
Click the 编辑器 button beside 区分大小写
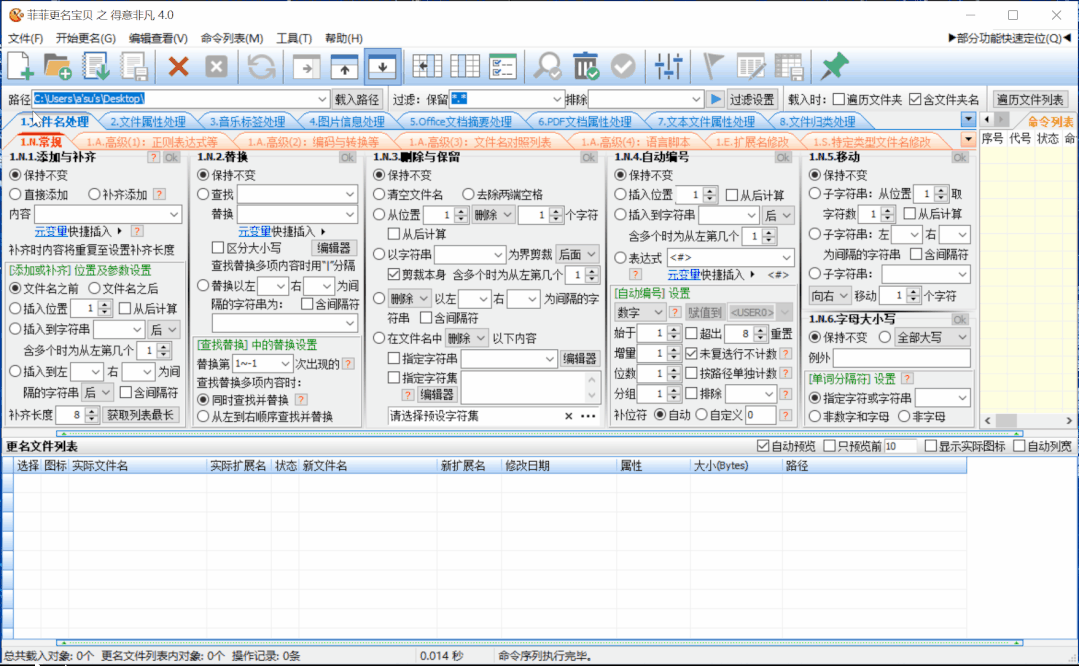point(334,248)
